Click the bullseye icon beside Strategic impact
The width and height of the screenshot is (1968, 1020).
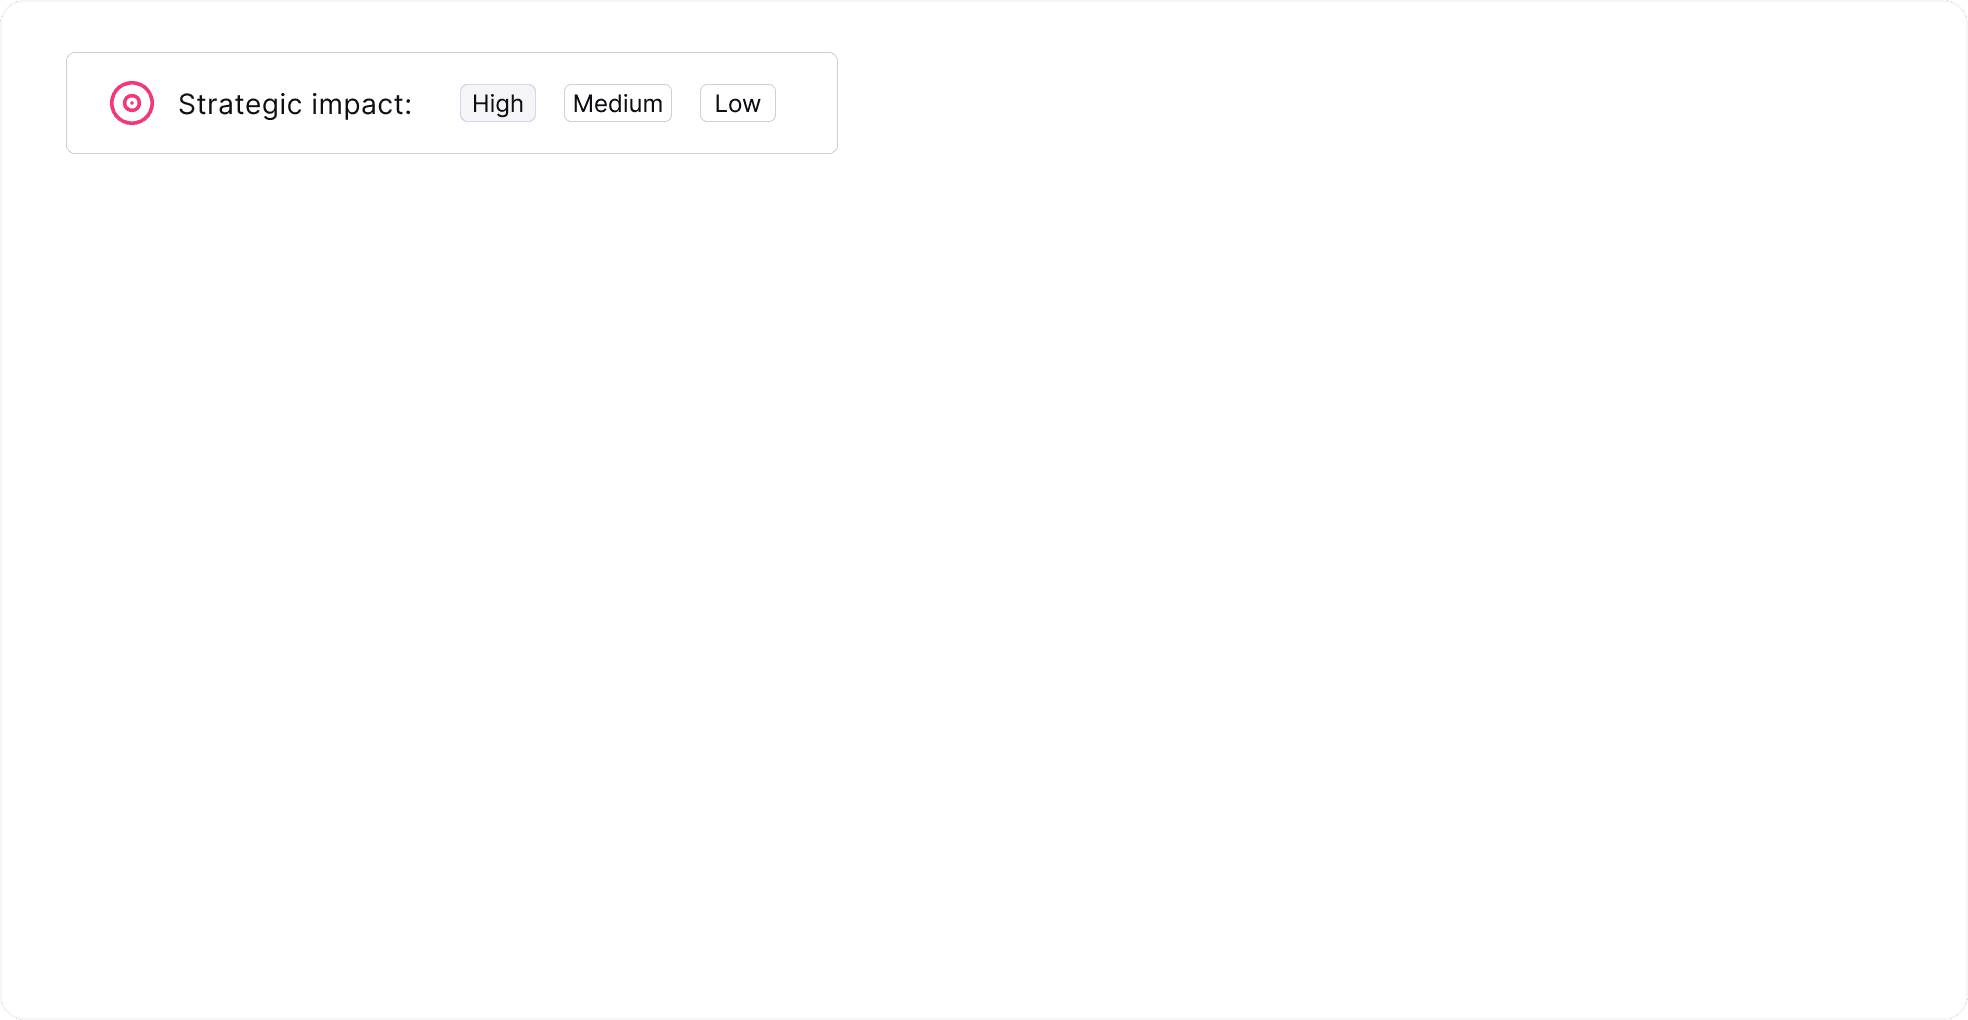132,103
